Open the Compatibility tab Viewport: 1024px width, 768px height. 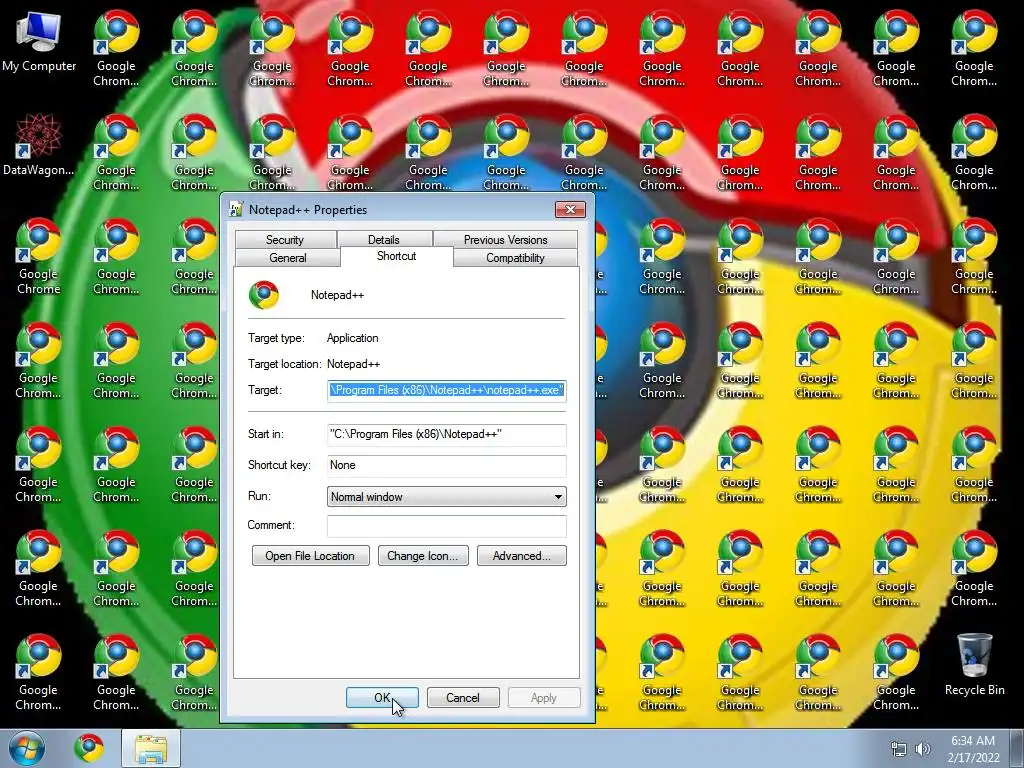pos(515,258)
